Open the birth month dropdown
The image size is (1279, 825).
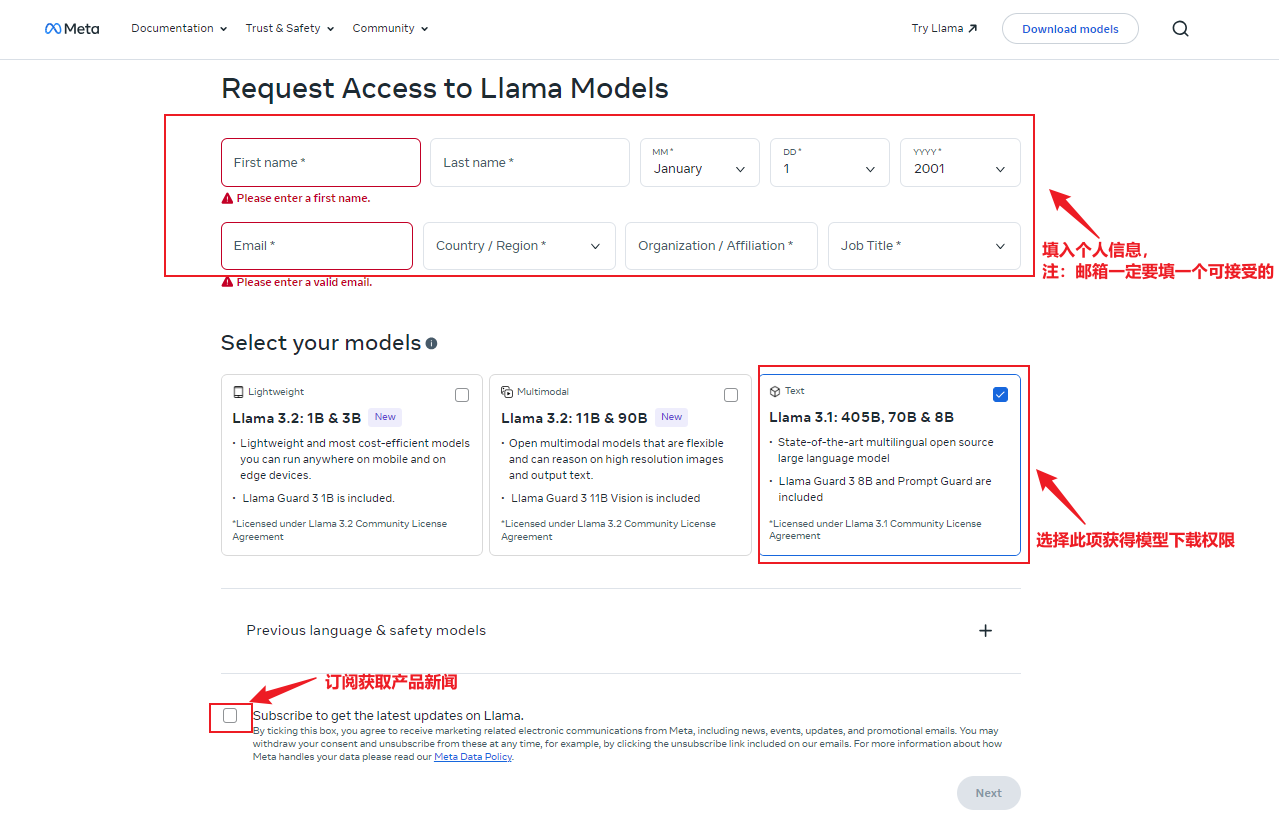click(x=699, y=163)
